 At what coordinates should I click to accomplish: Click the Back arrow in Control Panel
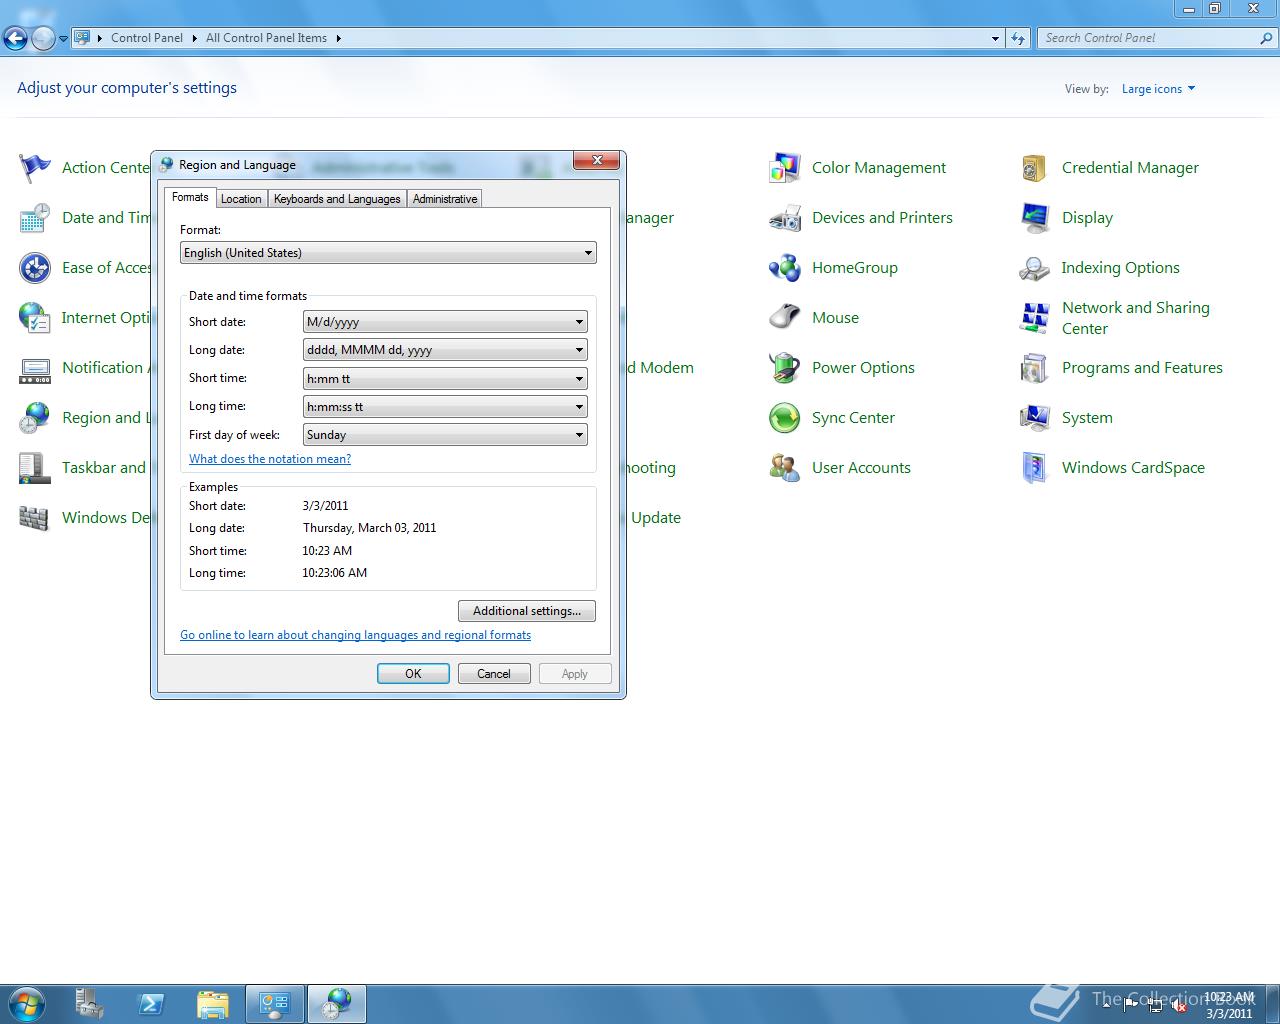pyautogui.click(x=15, y=38)
